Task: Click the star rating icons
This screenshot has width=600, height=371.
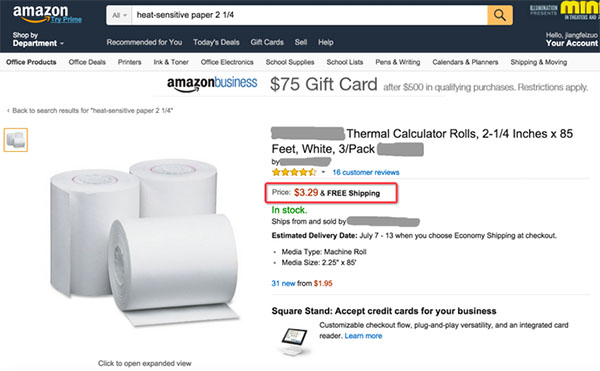Action: pos(294,172)
